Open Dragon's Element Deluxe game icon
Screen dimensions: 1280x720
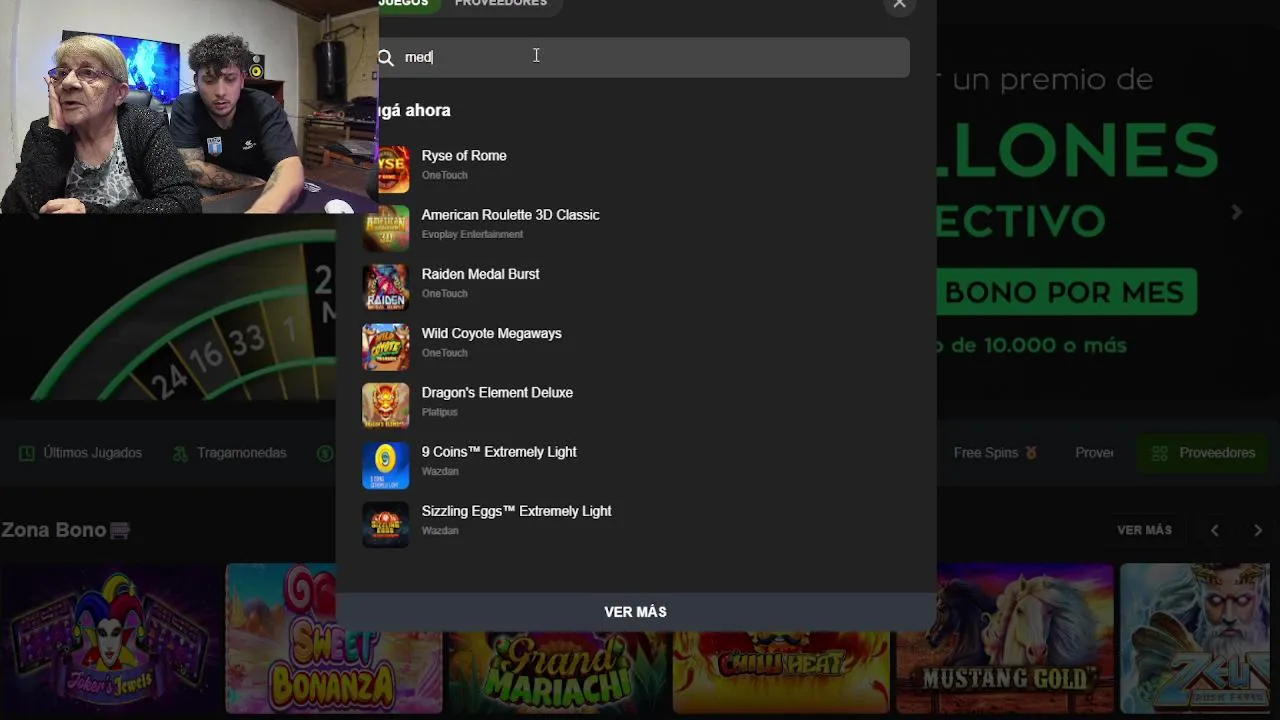tap(386, 406)
